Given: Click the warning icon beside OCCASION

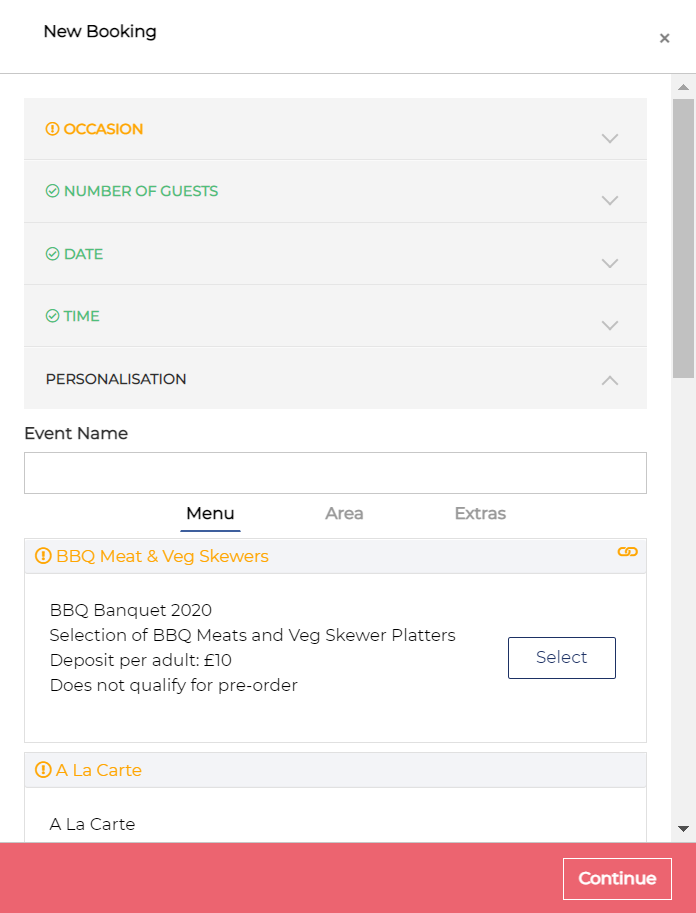Looking at the screenshot, I should pyautogui.click(x=53, y=129).
